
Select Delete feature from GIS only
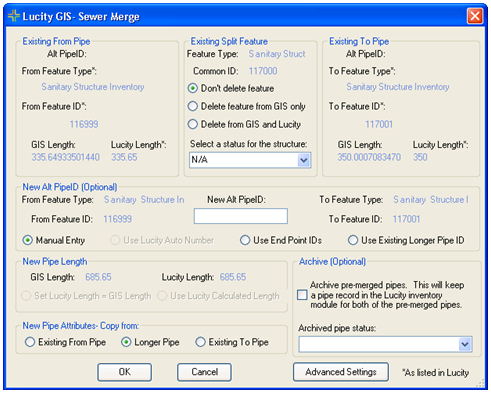pyautogui.click(x=247, y=106)
